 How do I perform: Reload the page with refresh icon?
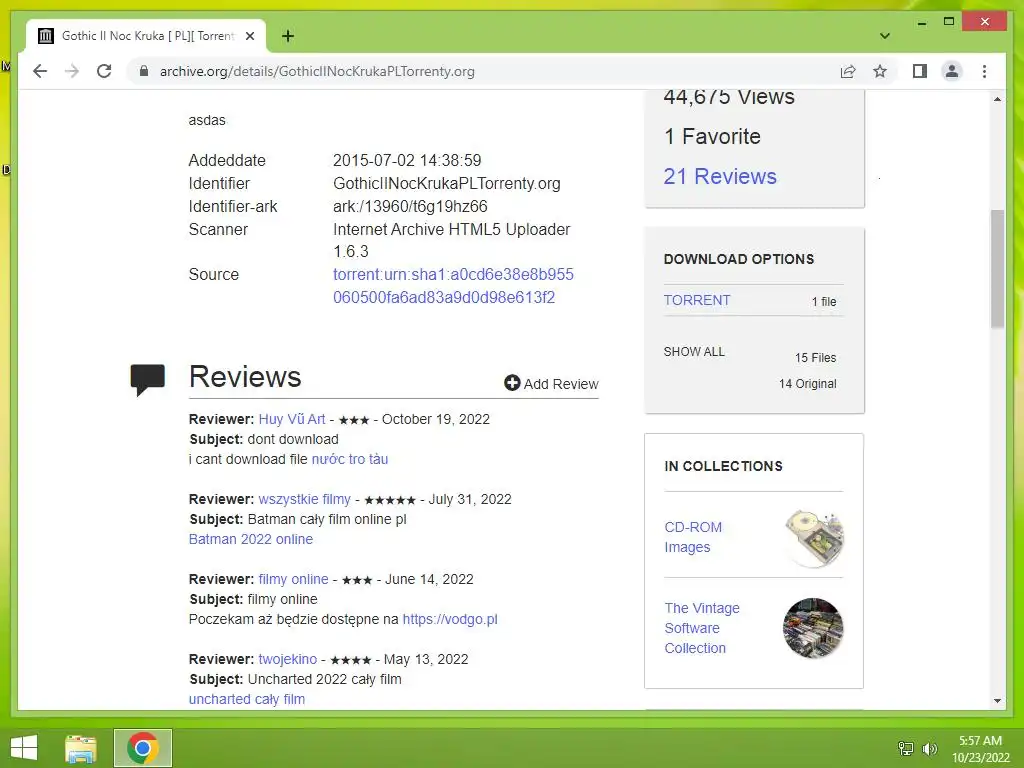[x=104, y=71]
